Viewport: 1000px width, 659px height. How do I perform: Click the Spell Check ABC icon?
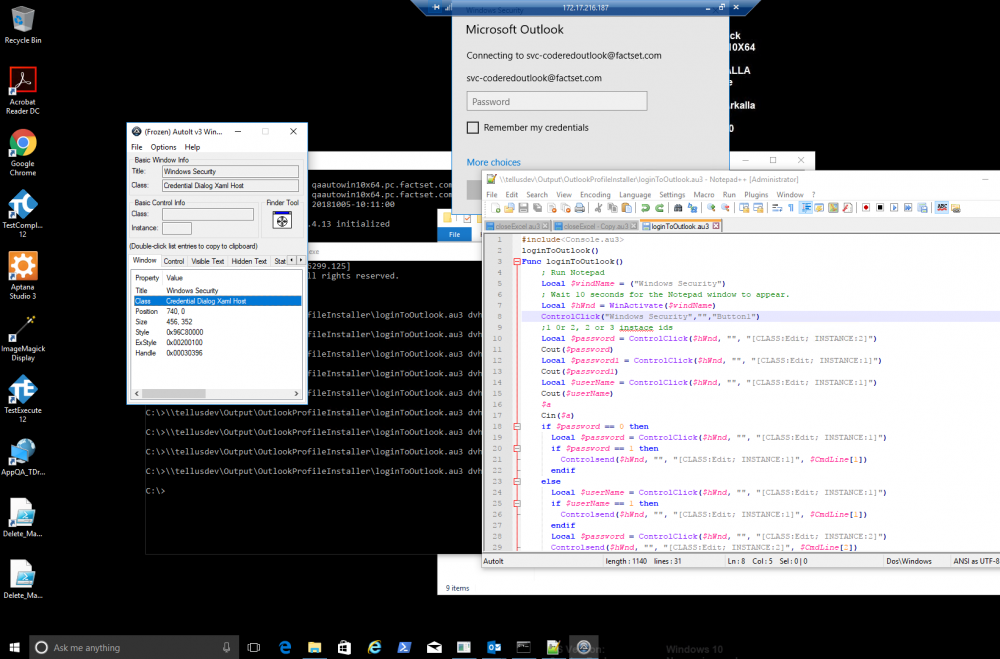click(941, 208)
